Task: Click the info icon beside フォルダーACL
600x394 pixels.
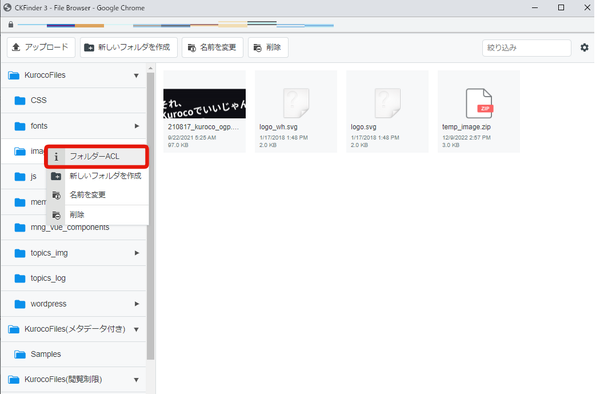Action: pyautogui.click(x=56, y=157)
